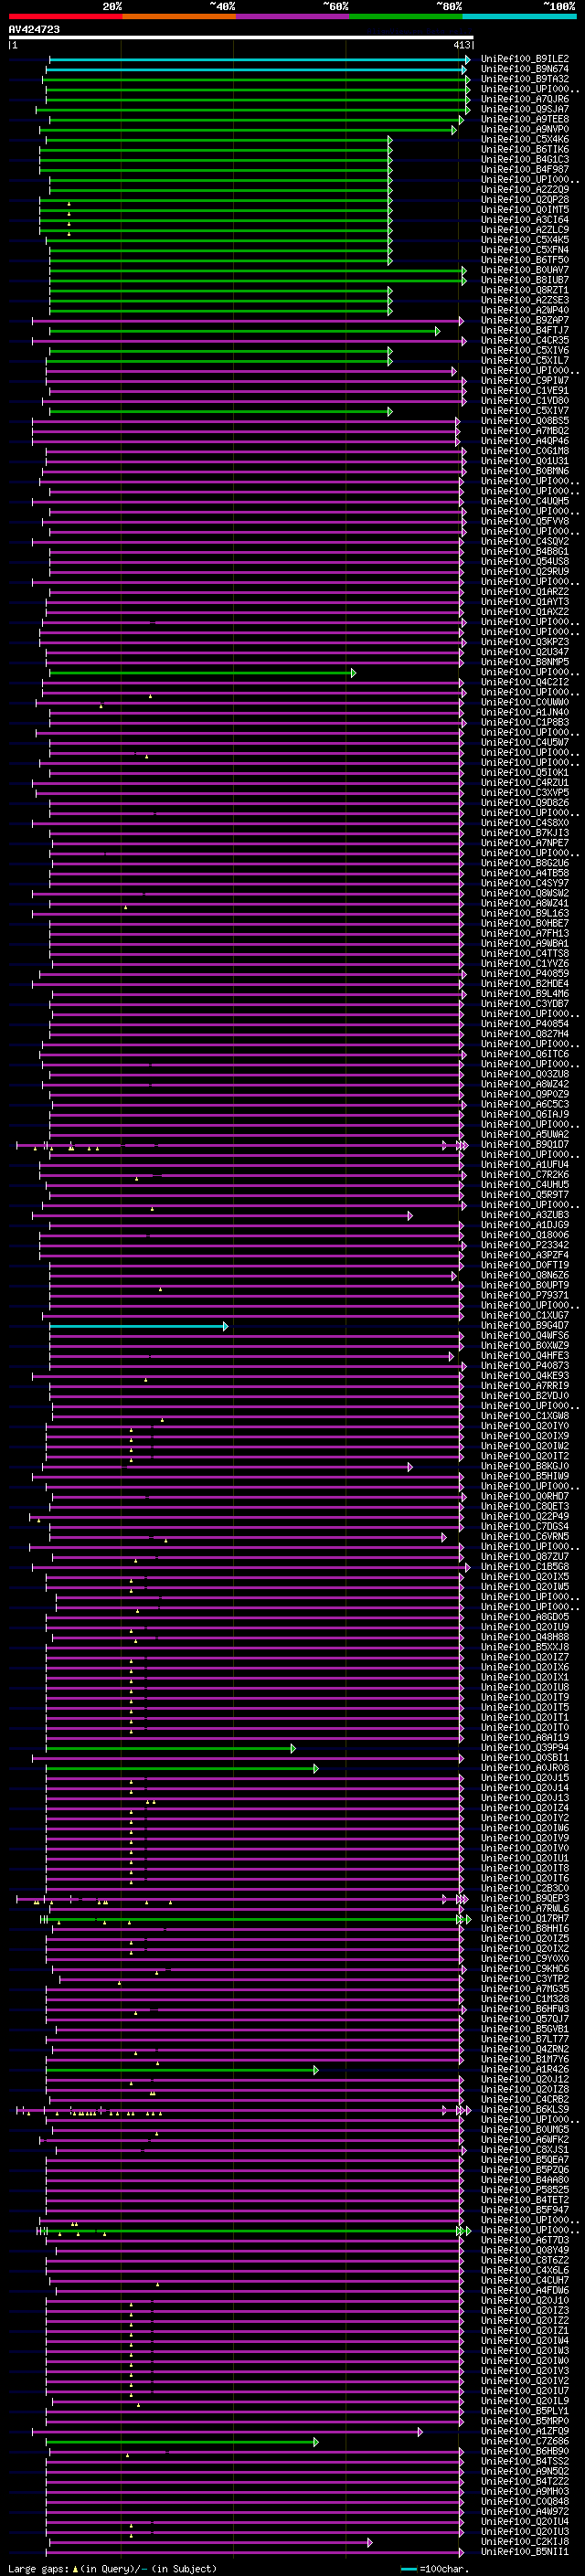Open hit UniRef100_B9ZAP7

pyautogui.click(x=524, y=321)
